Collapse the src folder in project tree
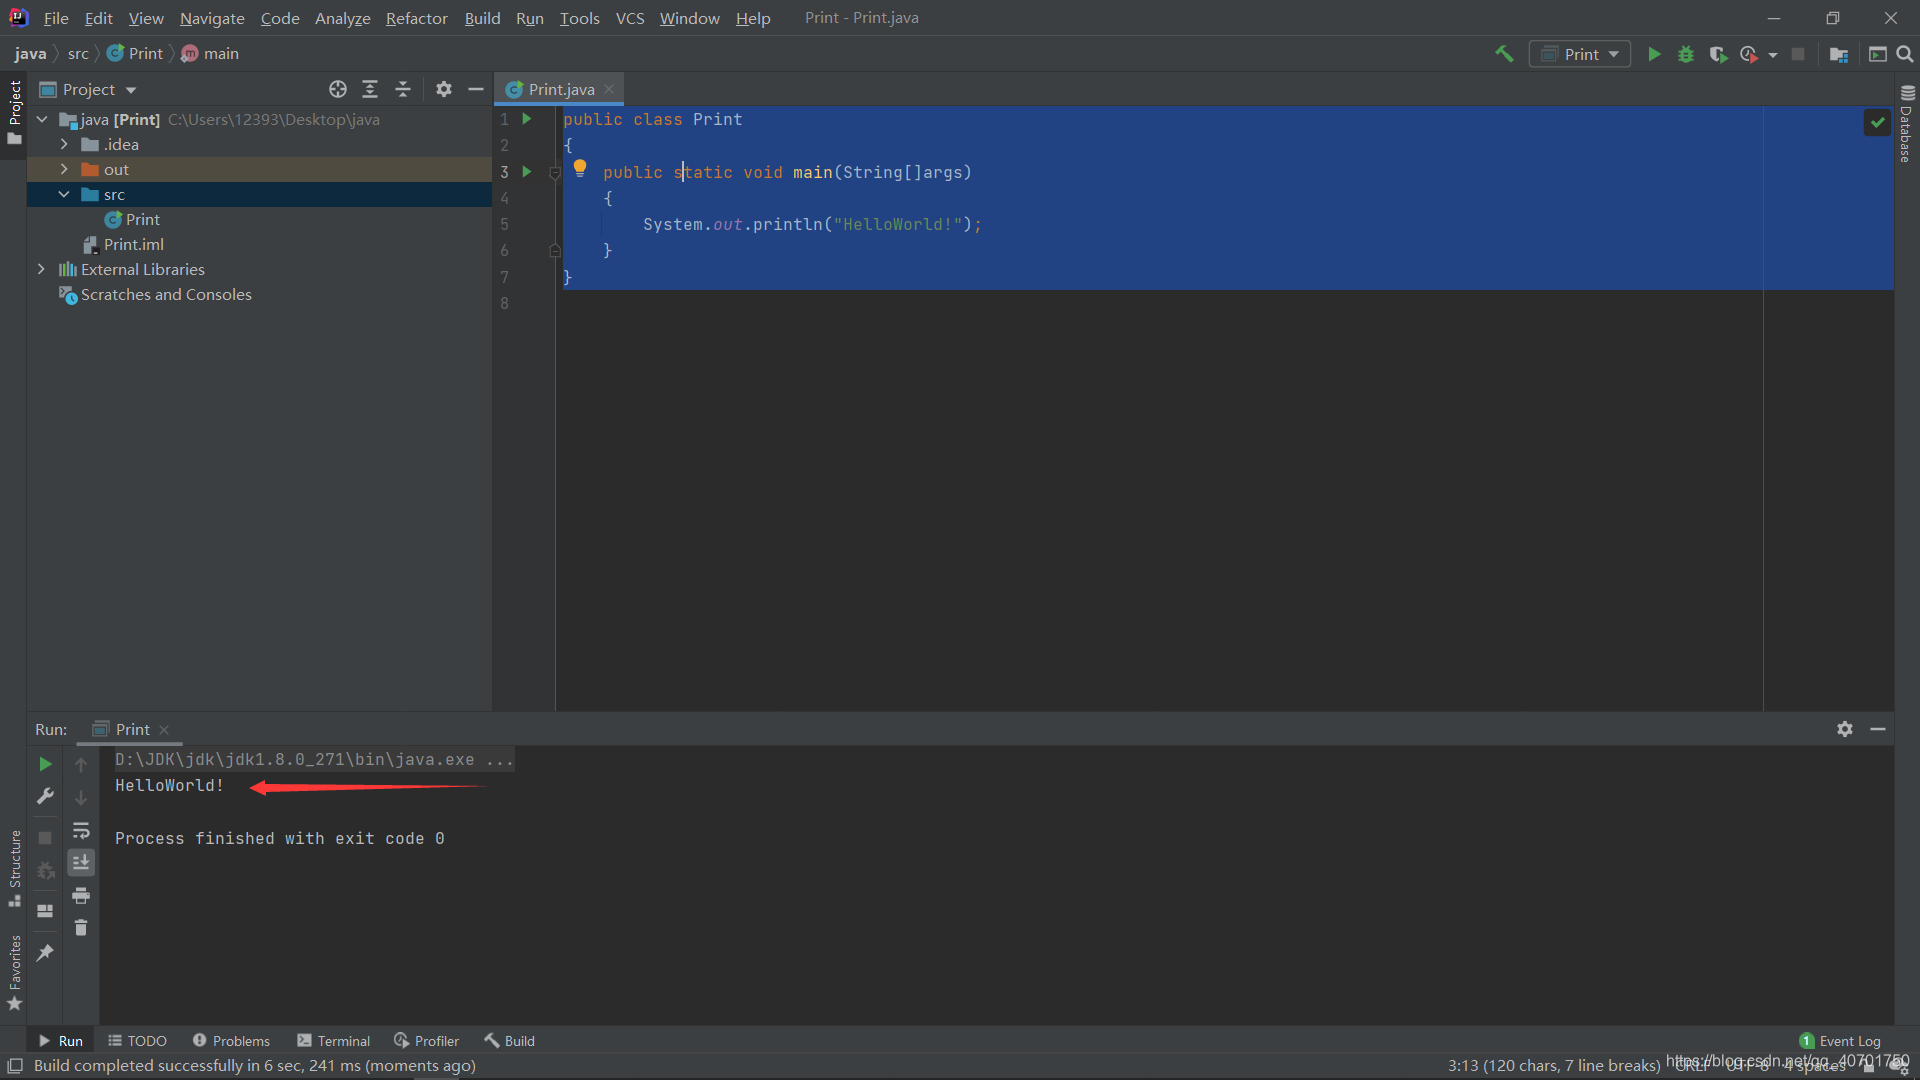This screenshot has width=1920, height=1080. click(64, 194)
